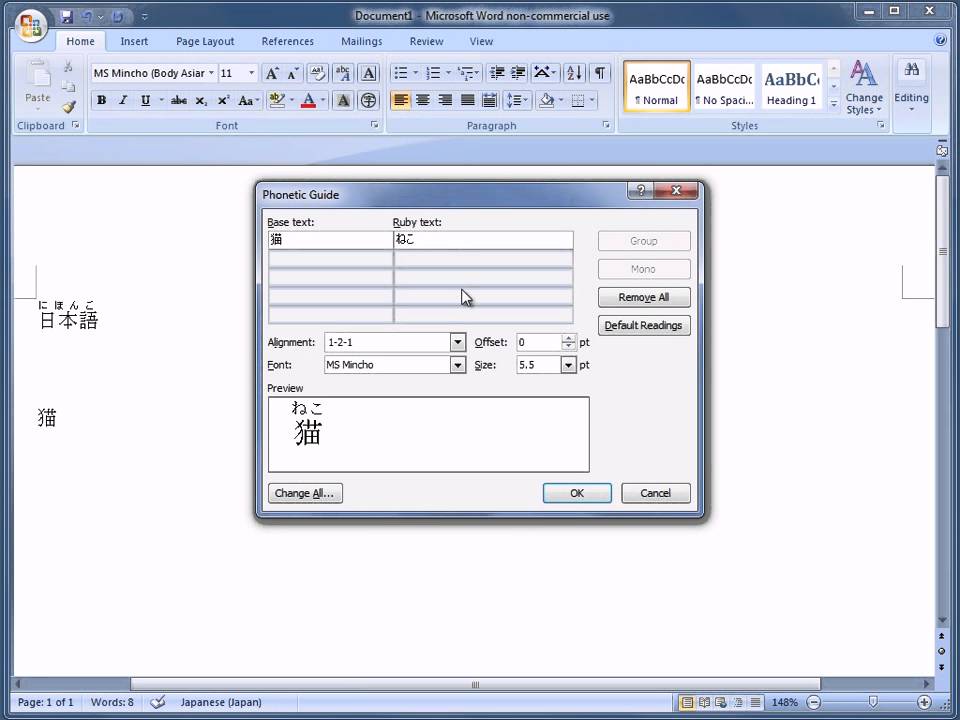Increase Offset stepper value
This screenshot has height=720, width=960.
[569, 338]
